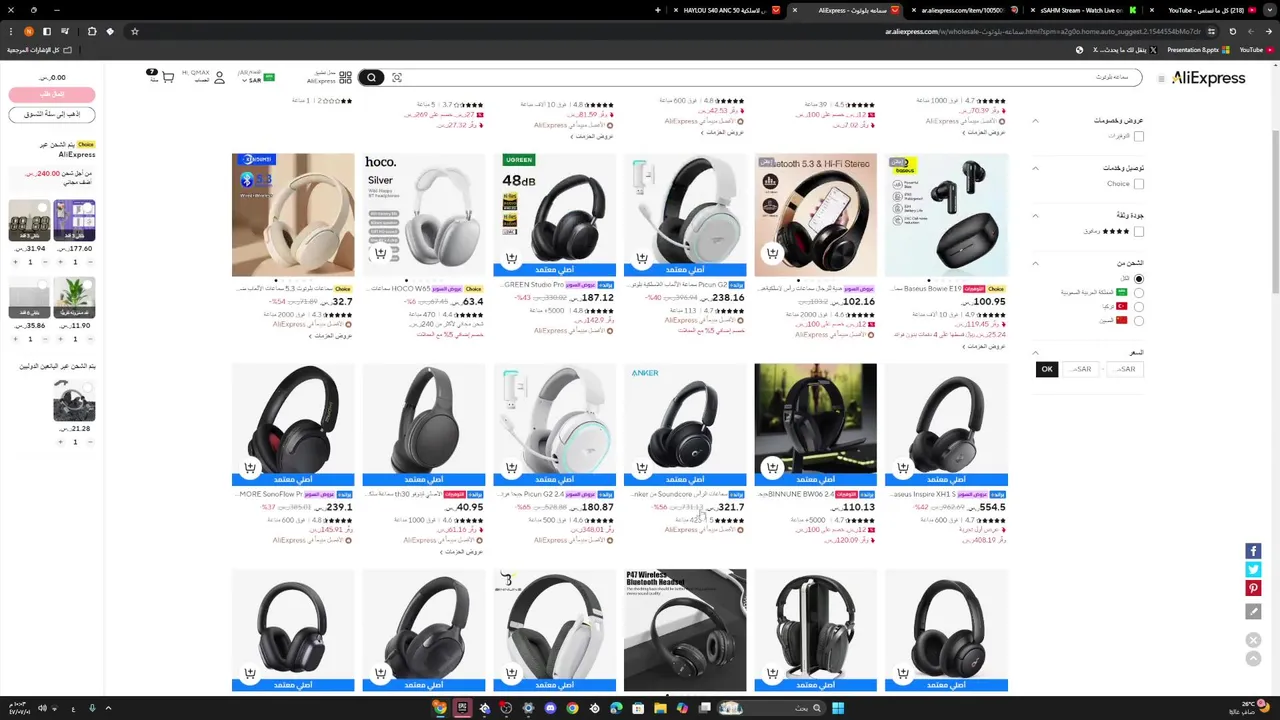Tick the Choice checkbox filter
This screenshot has width=1280, height=720.
pos(1139,184)
